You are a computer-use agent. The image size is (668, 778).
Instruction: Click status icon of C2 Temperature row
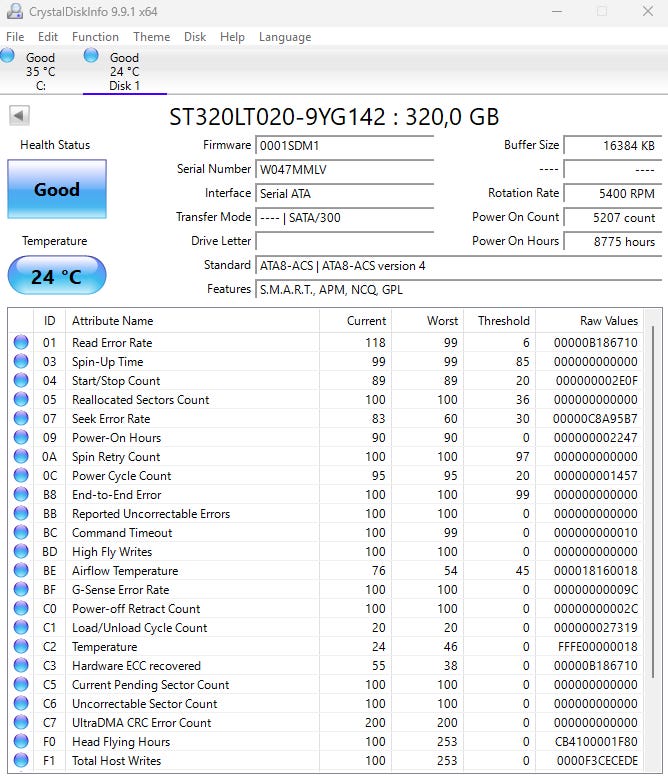point(21,647)
